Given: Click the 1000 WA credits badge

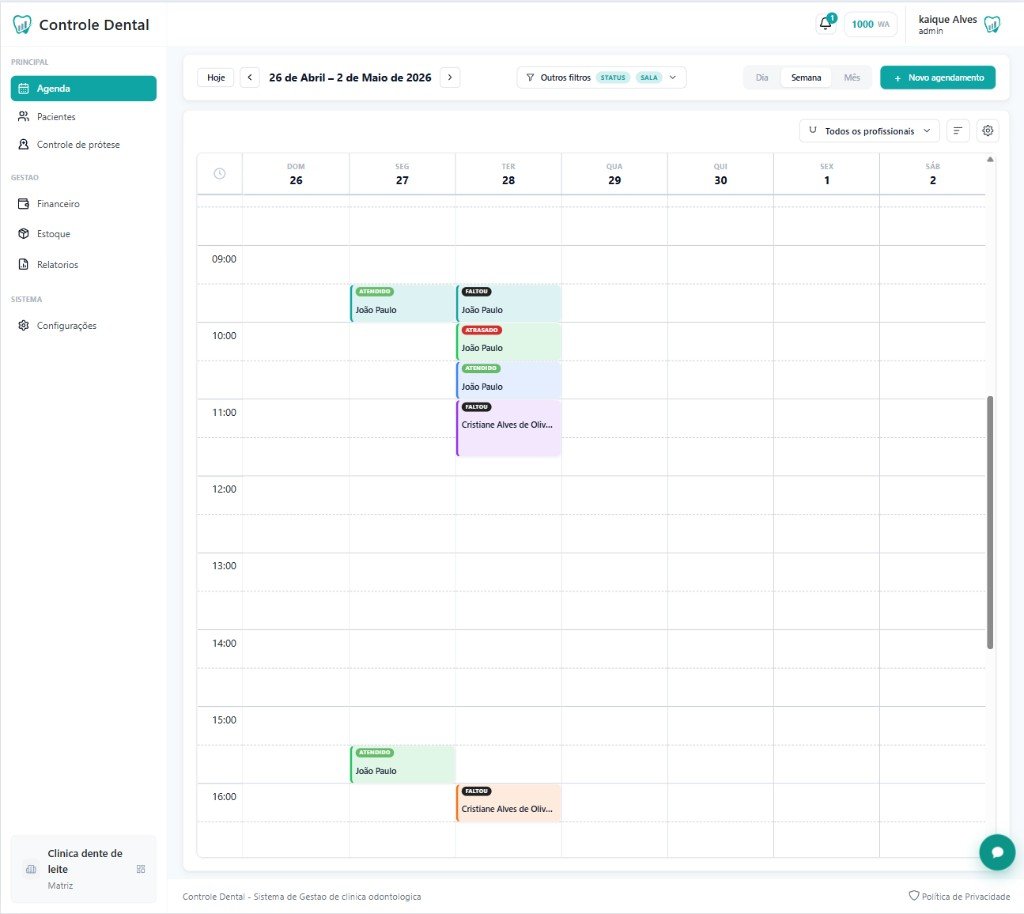Looking at the screenshot, I should pos(870,24).
